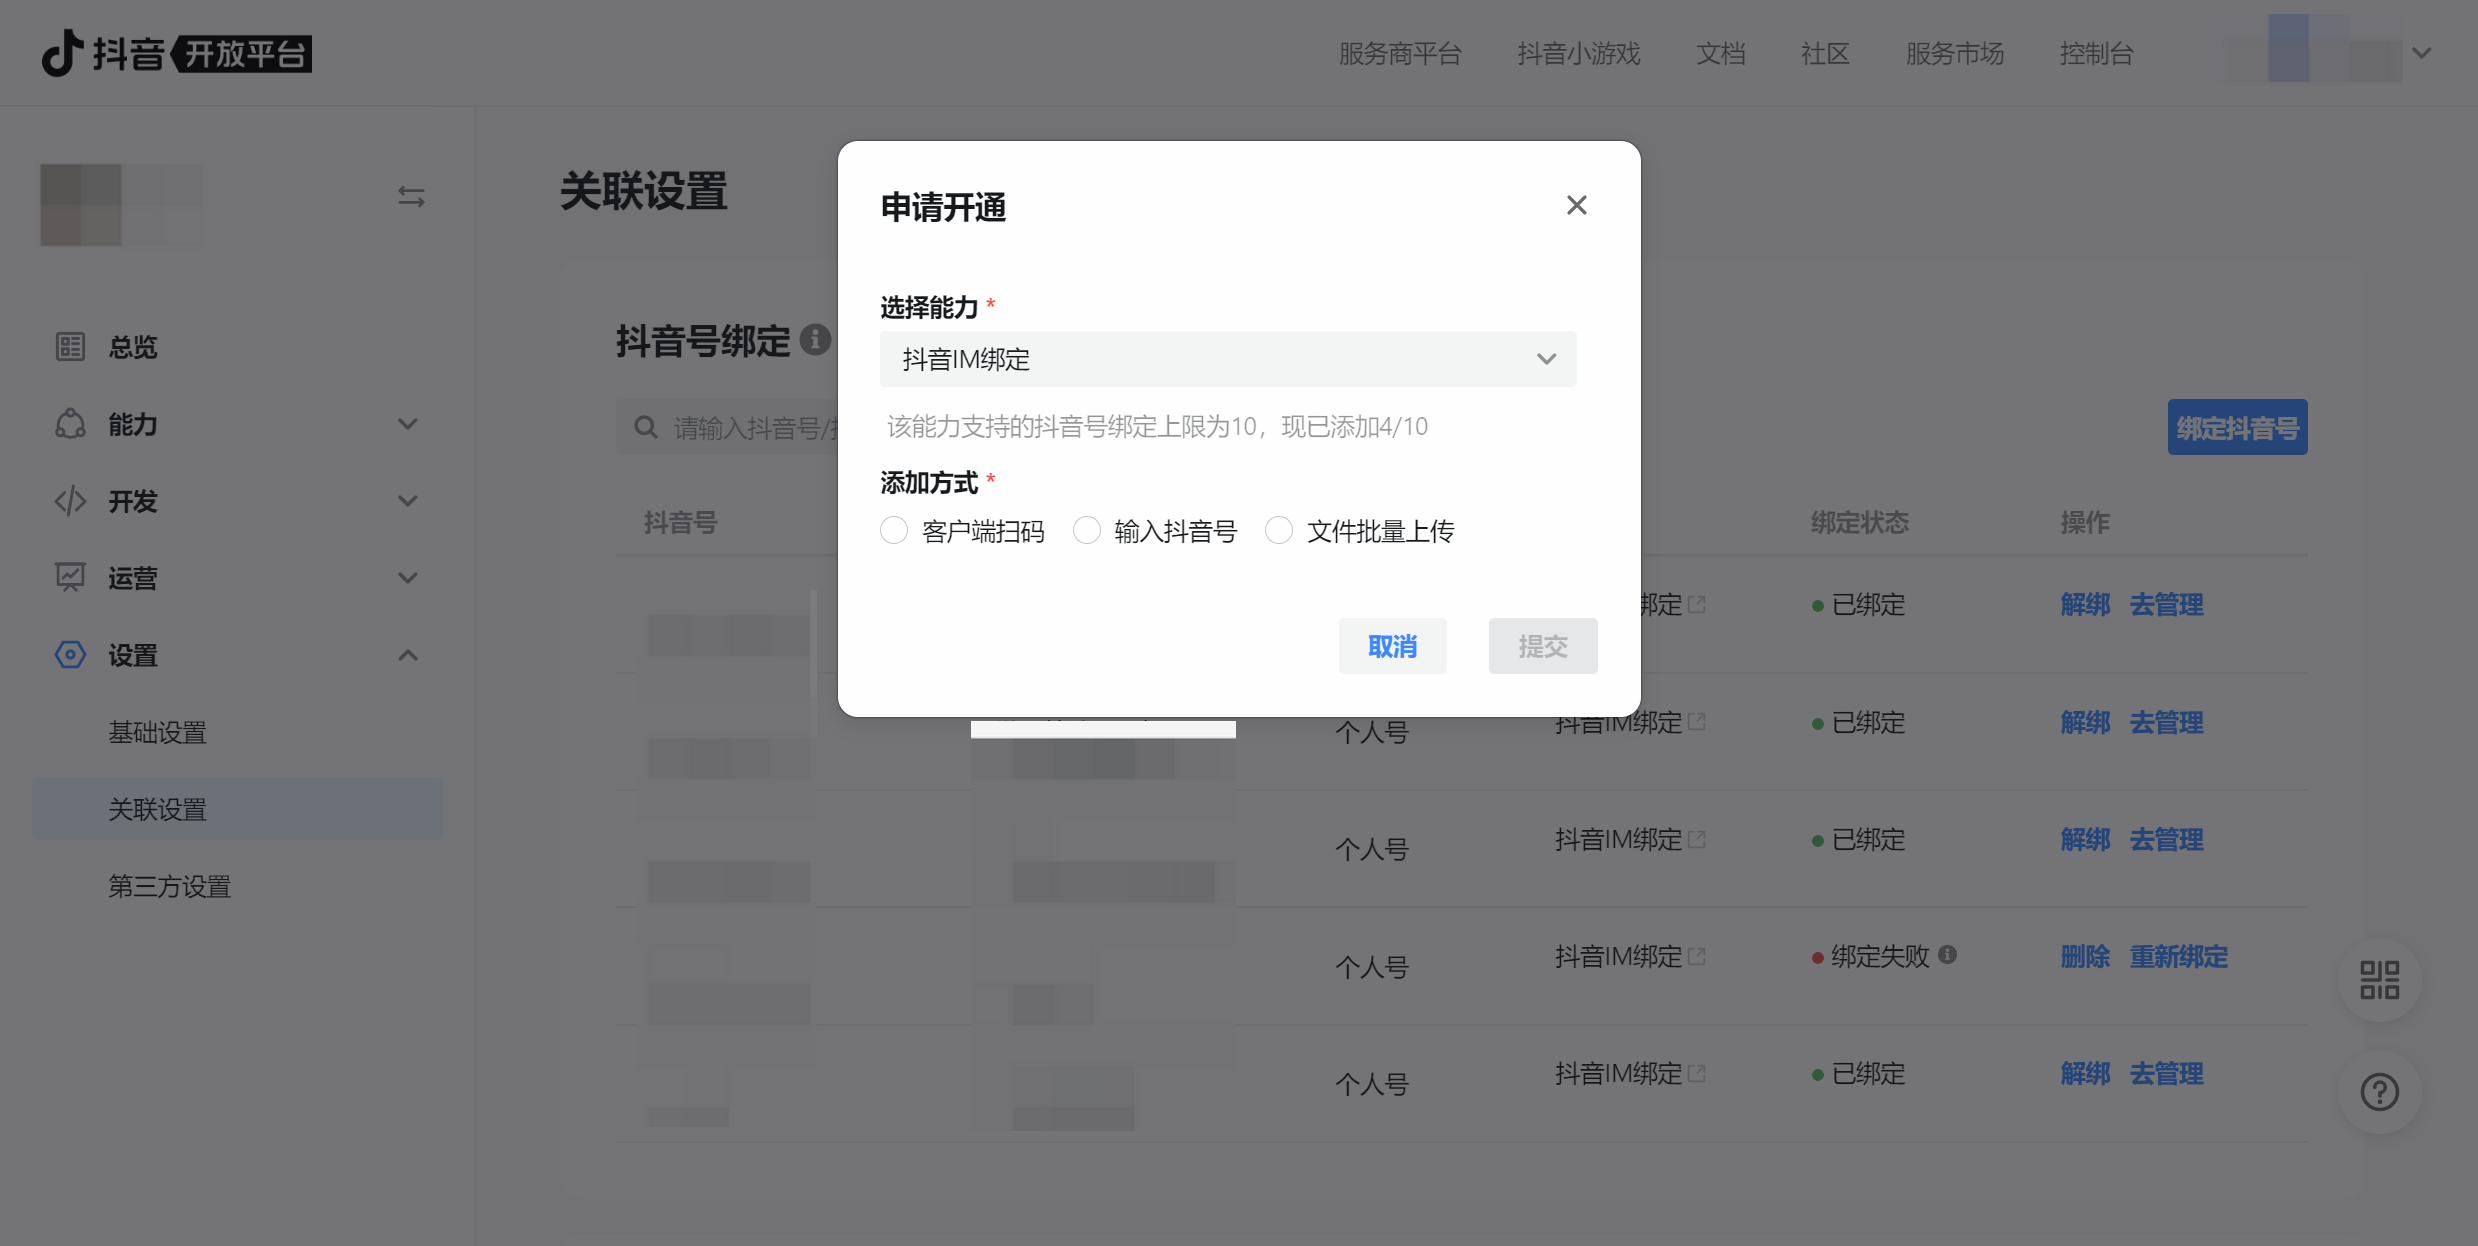Click the 提交 button in dialog
The height and width of the screenshot is (1246, 2478).
(x=1543, y=646)
